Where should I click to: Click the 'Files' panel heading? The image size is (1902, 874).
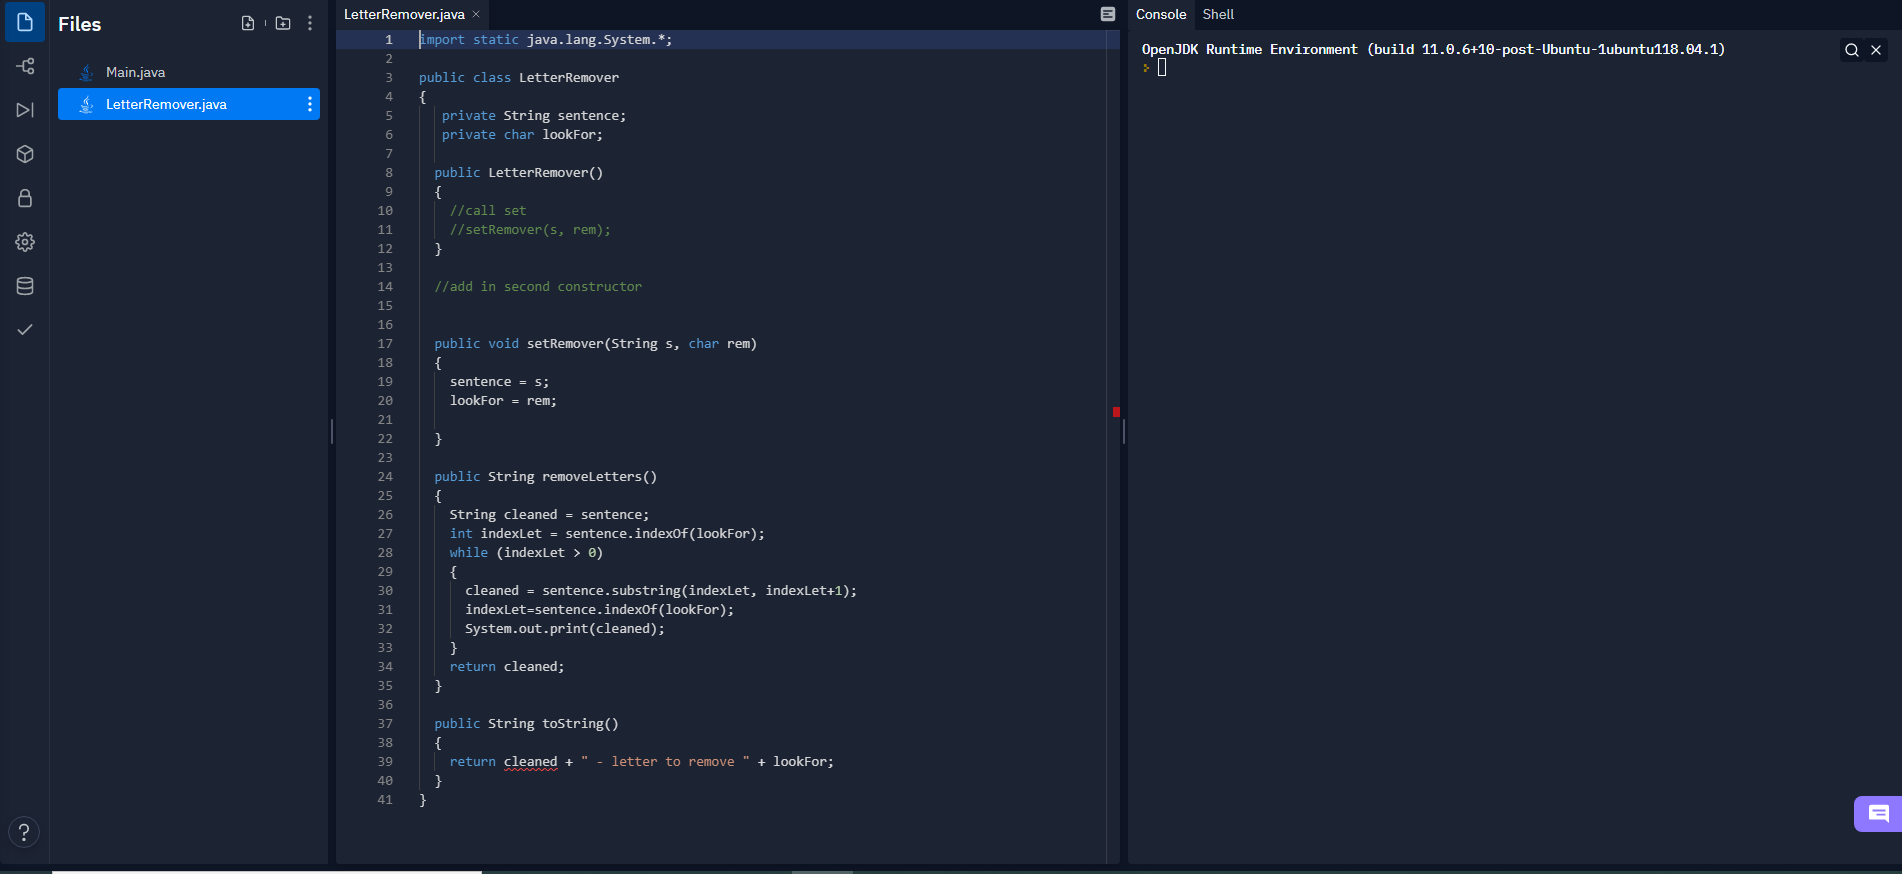[x=80, y=24]
